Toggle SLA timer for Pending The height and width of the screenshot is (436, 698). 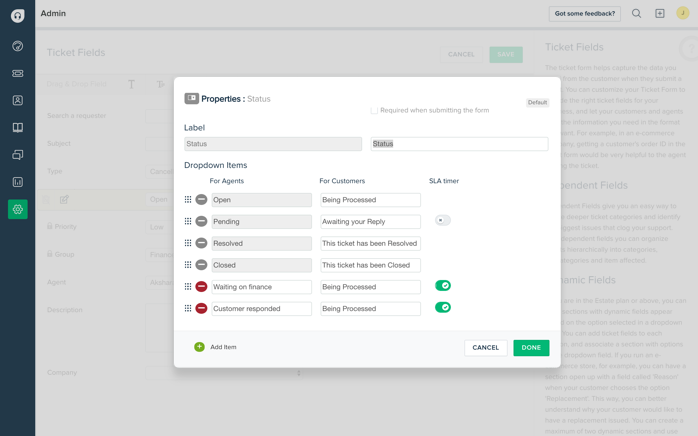[x=442, y=220]
